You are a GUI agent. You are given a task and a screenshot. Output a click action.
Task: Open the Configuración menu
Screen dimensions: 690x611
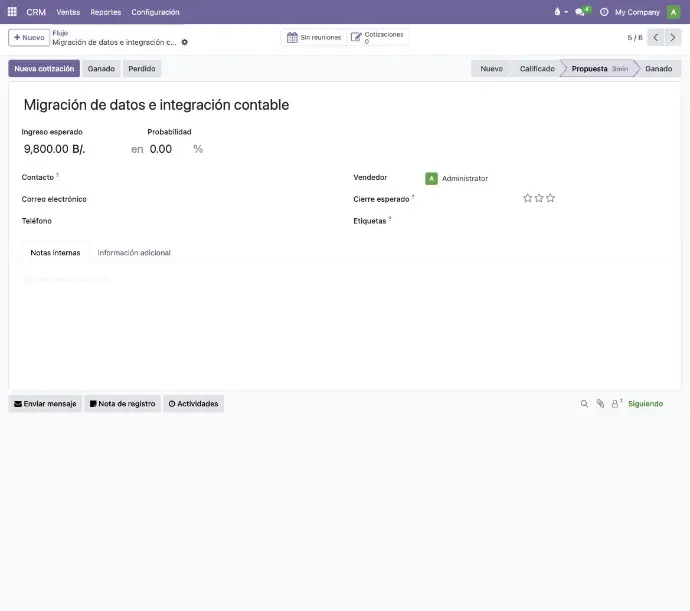[x=155, y=12]
